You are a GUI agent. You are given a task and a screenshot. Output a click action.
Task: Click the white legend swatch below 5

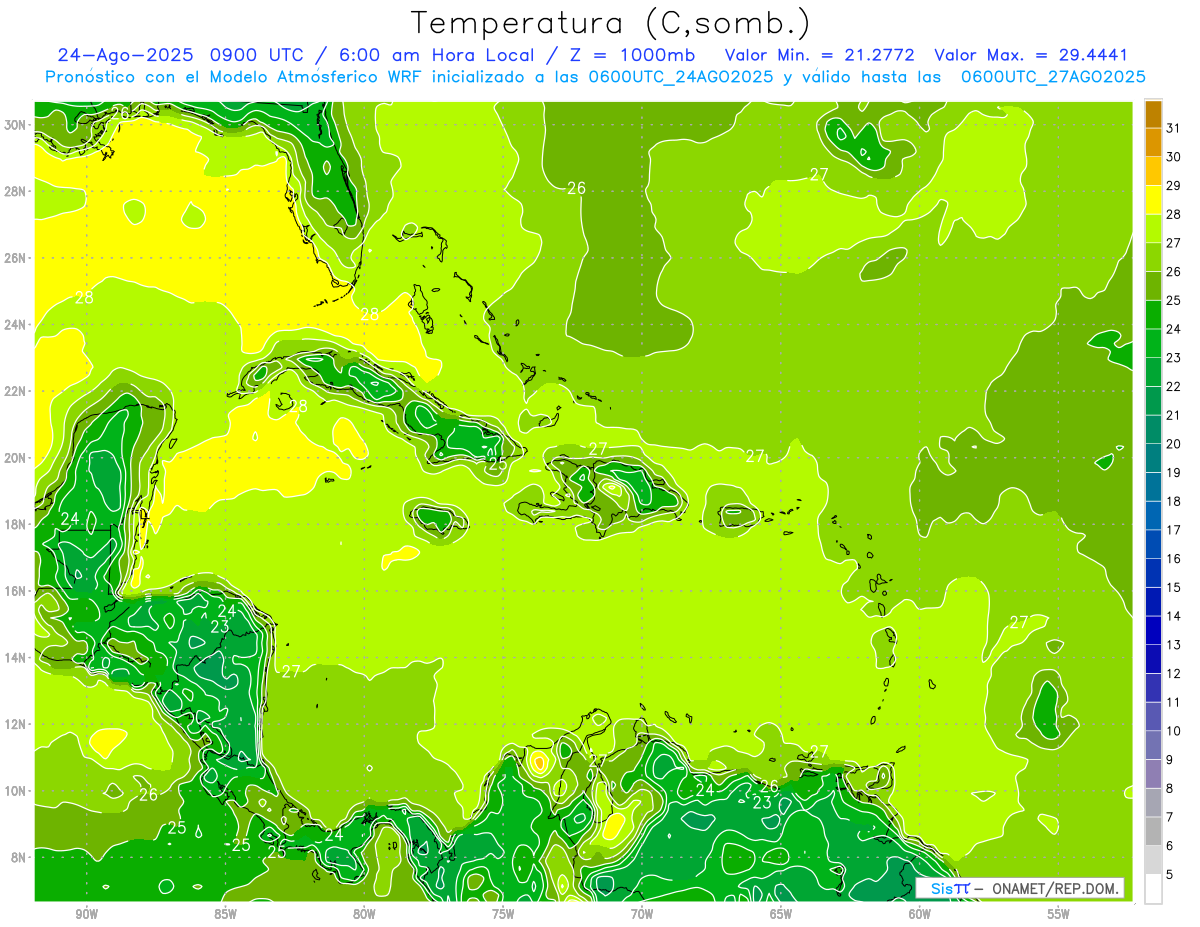1153,889
